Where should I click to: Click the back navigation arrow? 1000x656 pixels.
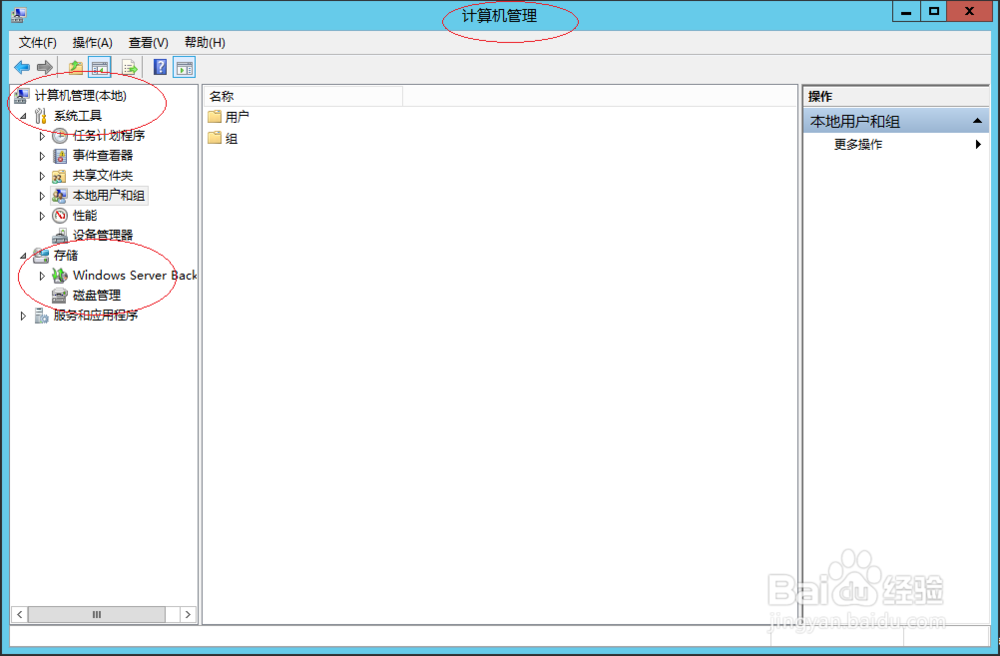(x=21, y=67)
